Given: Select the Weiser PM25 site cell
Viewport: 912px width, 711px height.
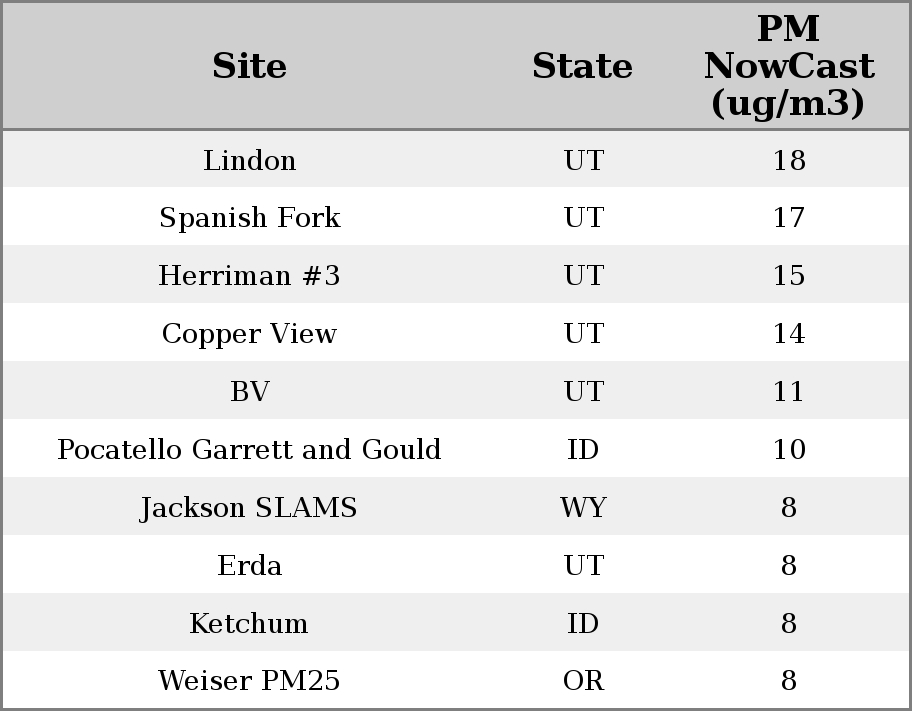Looking at the screenshot, I should click(x=249, y=681).
